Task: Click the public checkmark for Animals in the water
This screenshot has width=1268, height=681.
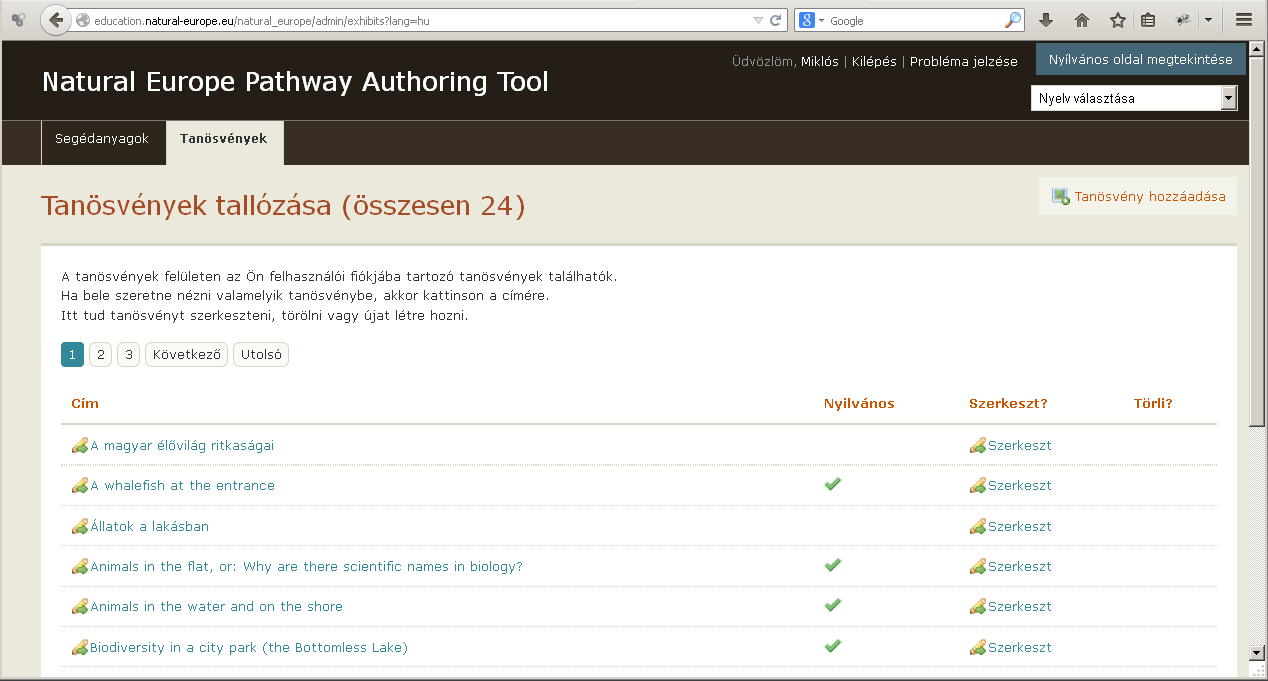Action: [x=832, y=605]
